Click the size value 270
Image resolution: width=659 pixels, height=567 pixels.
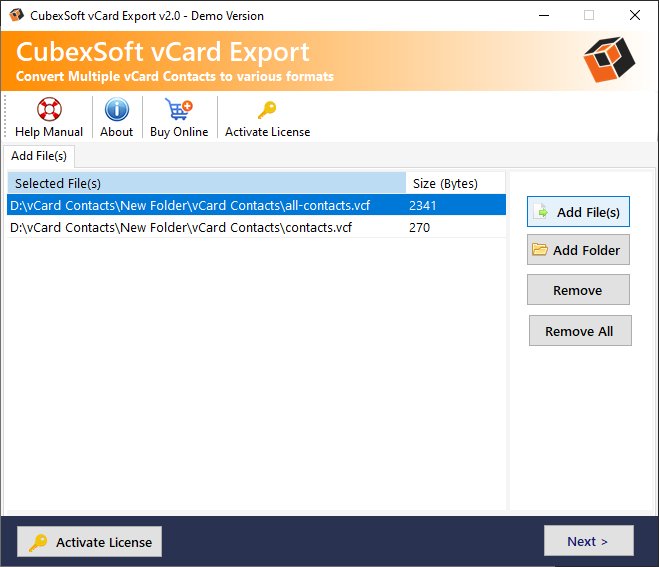coord(419,227)
